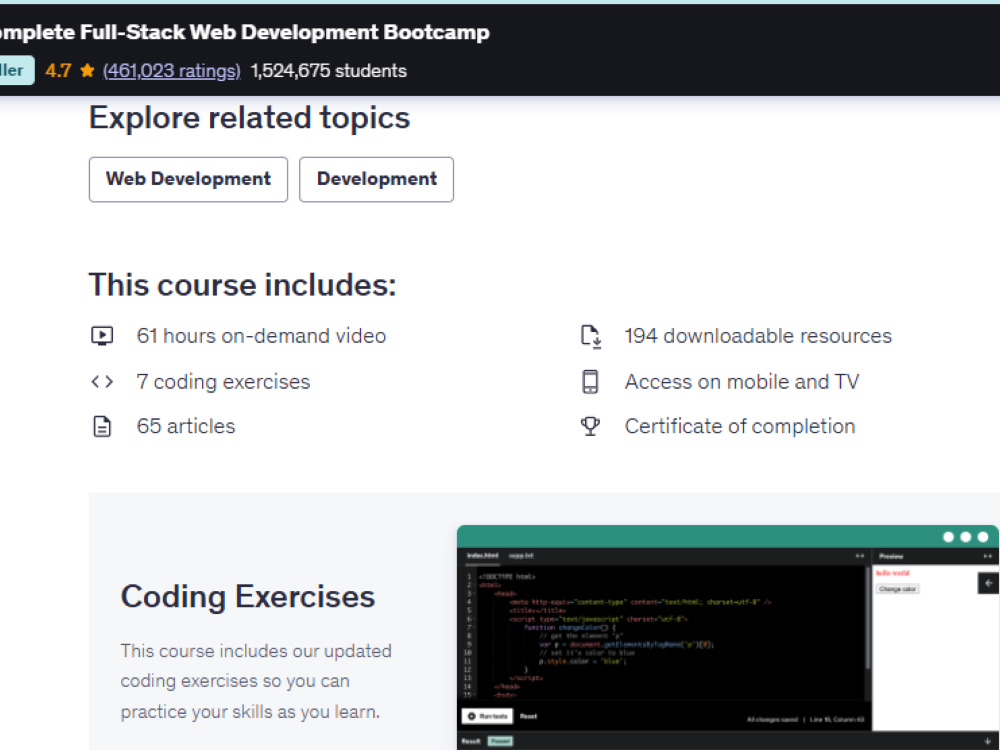
Task: Click the 'Access on mobile and TV' text
Action: (742, 381)
